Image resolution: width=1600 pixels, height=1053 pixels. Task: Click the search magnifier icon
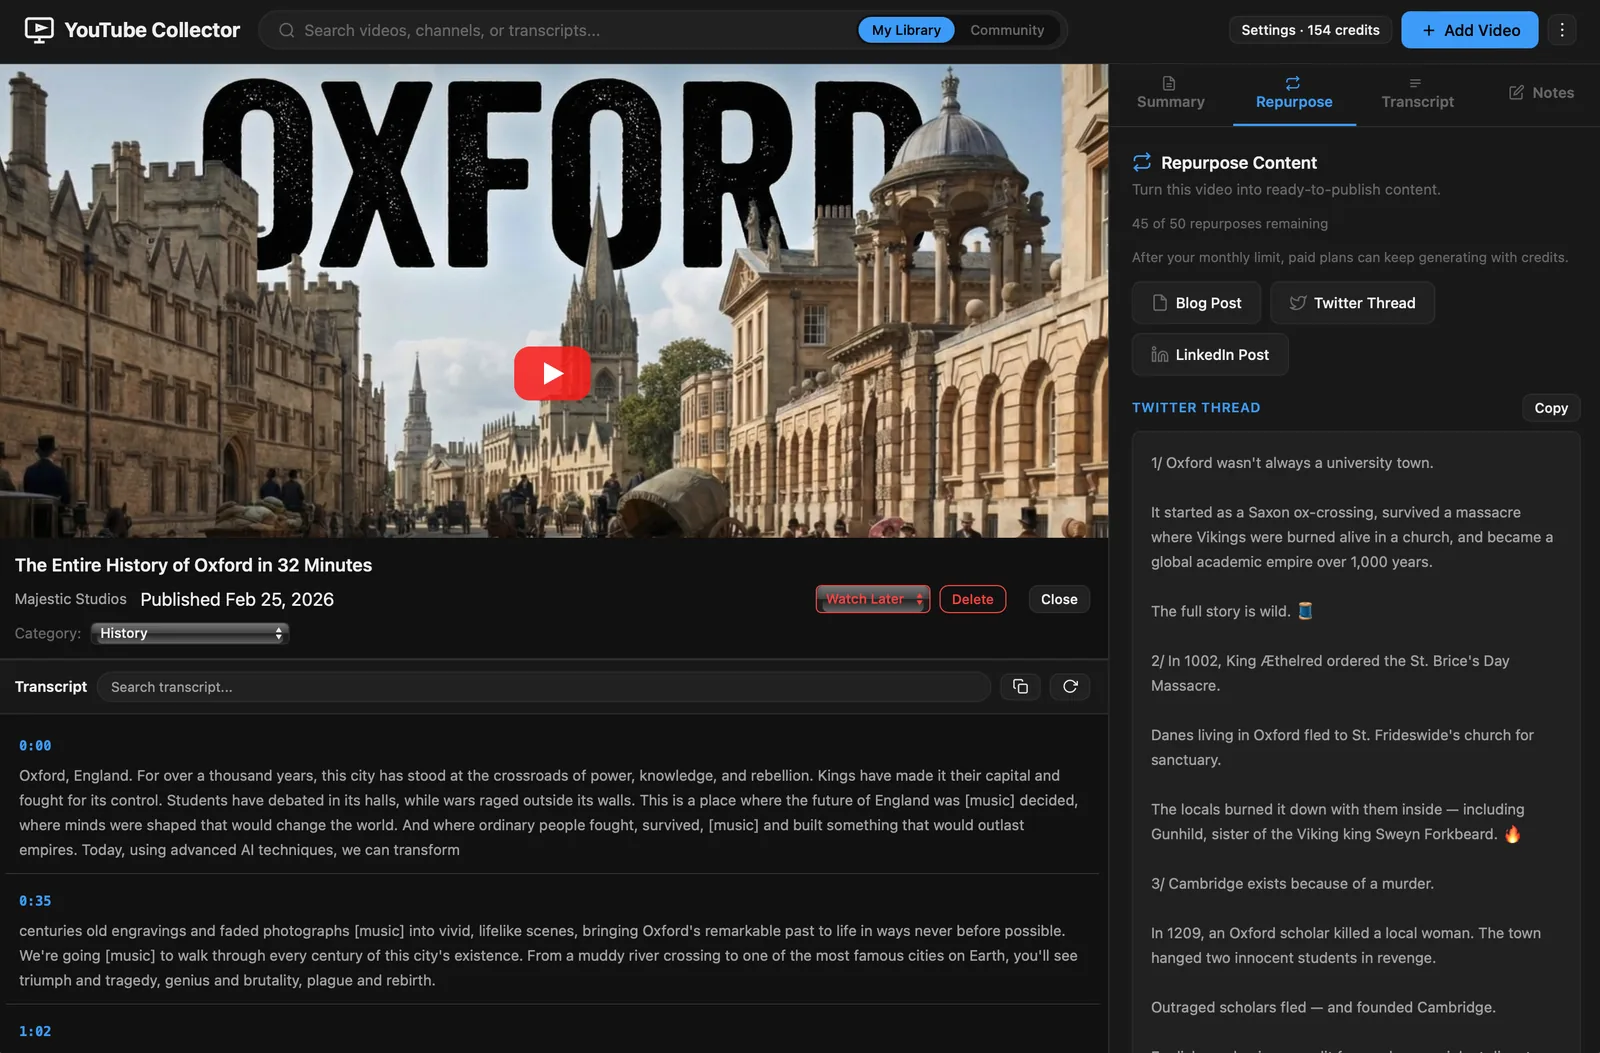click(287, 30)
